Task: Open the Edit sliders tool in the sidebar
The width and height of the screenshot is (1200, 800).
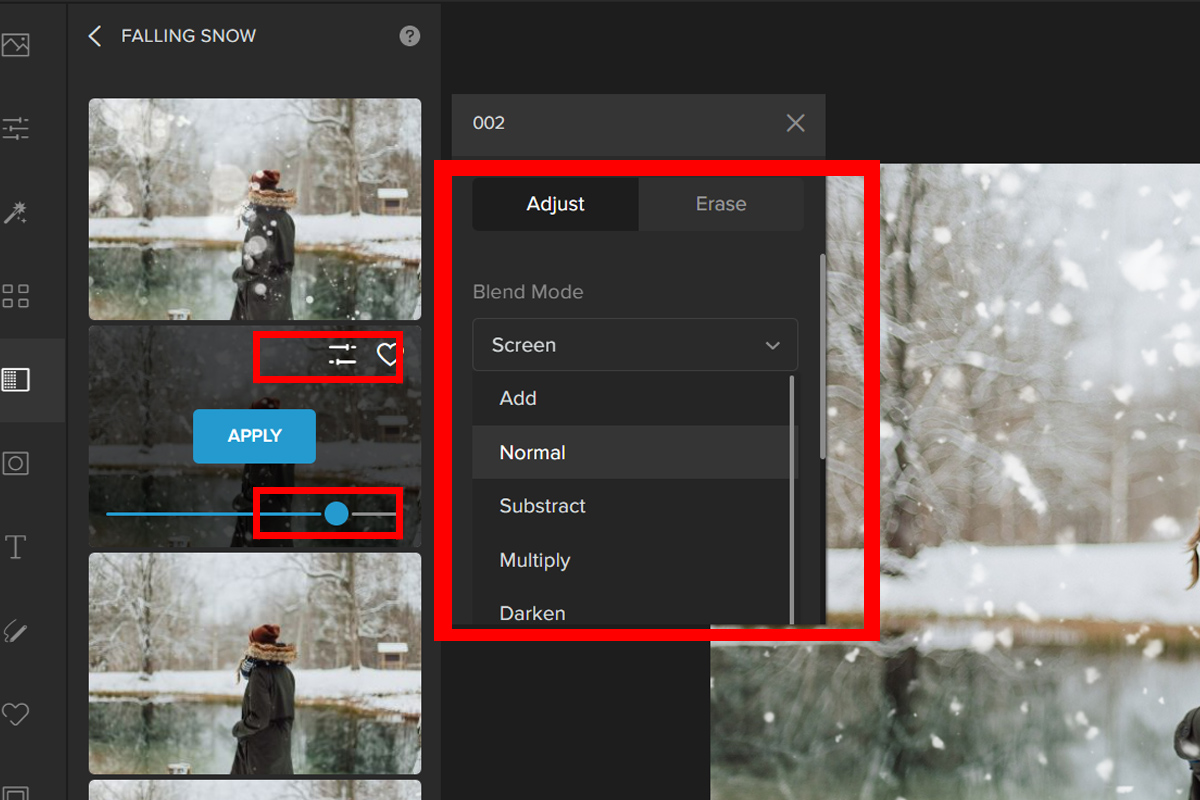Action: [x=16, y=129]
